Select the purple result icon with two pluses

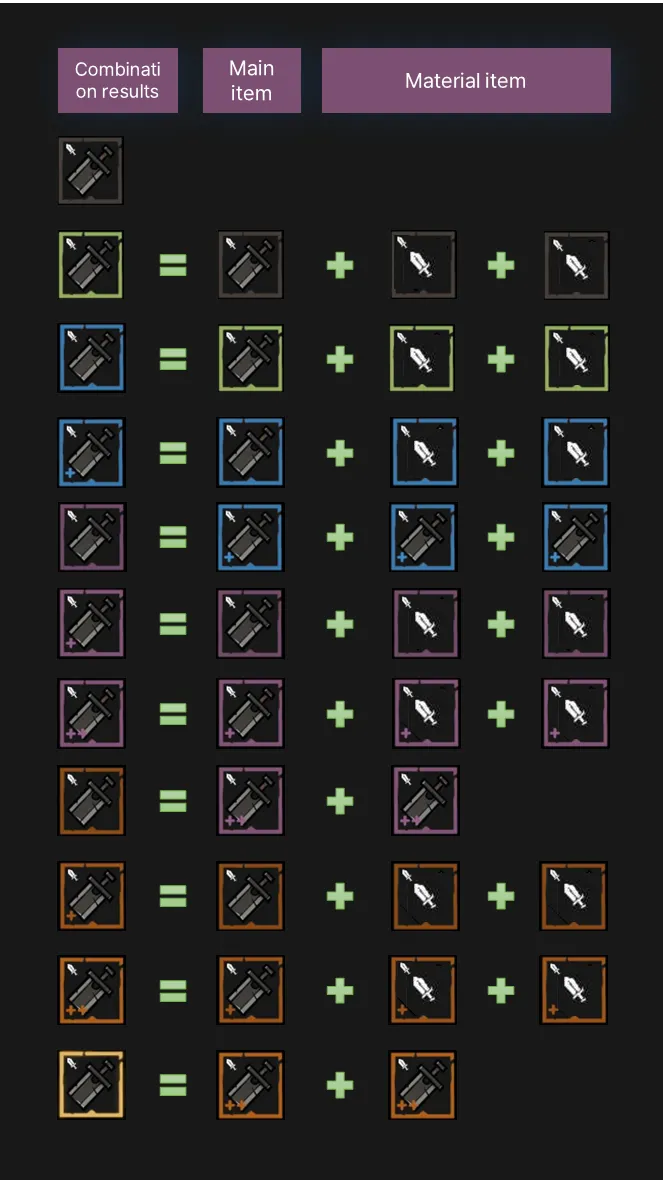[91, 713]
